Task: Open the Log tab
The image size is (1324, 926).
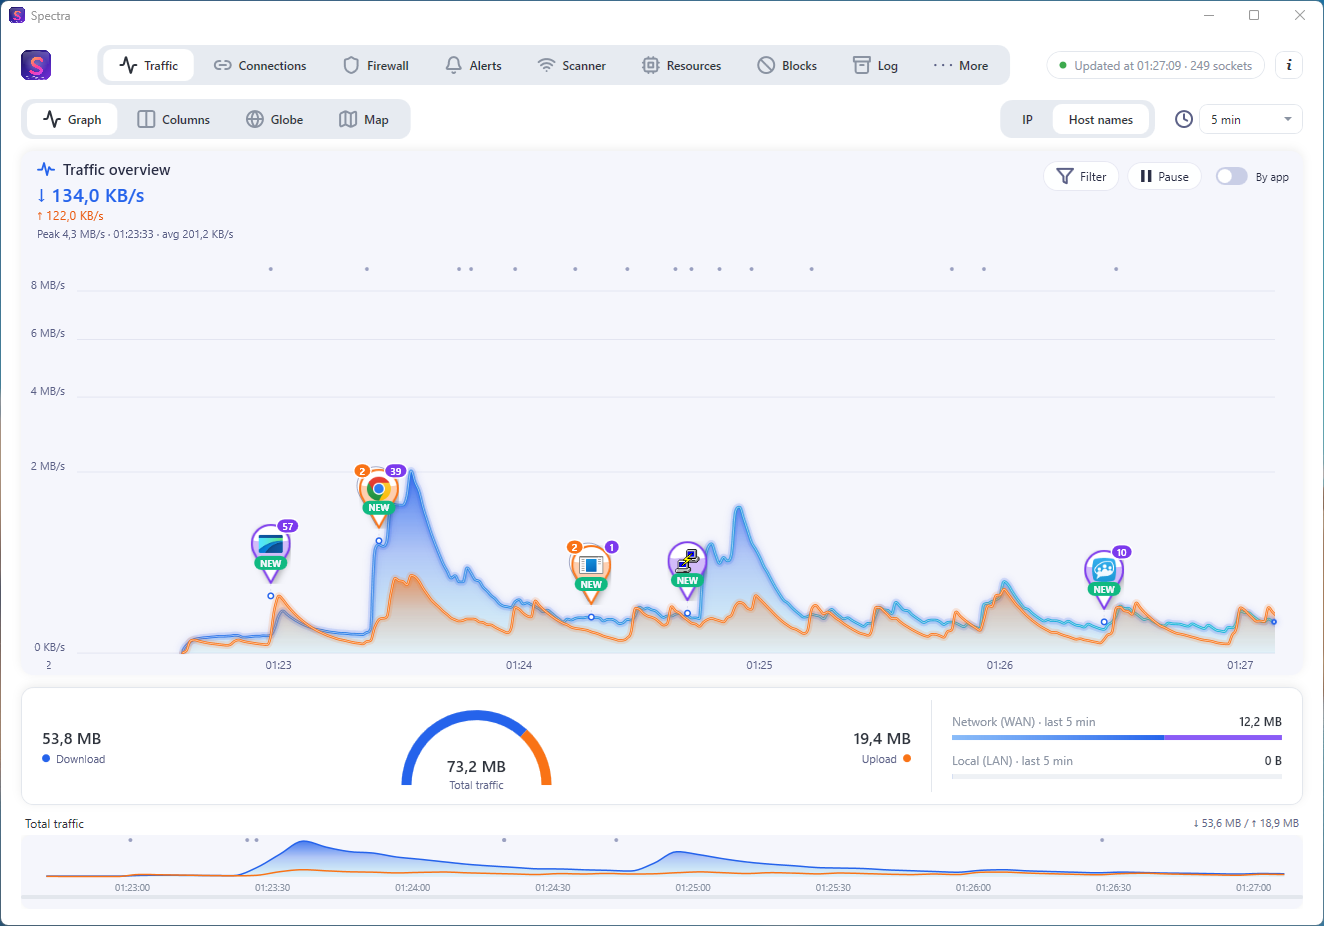Action: click(875, 65)
